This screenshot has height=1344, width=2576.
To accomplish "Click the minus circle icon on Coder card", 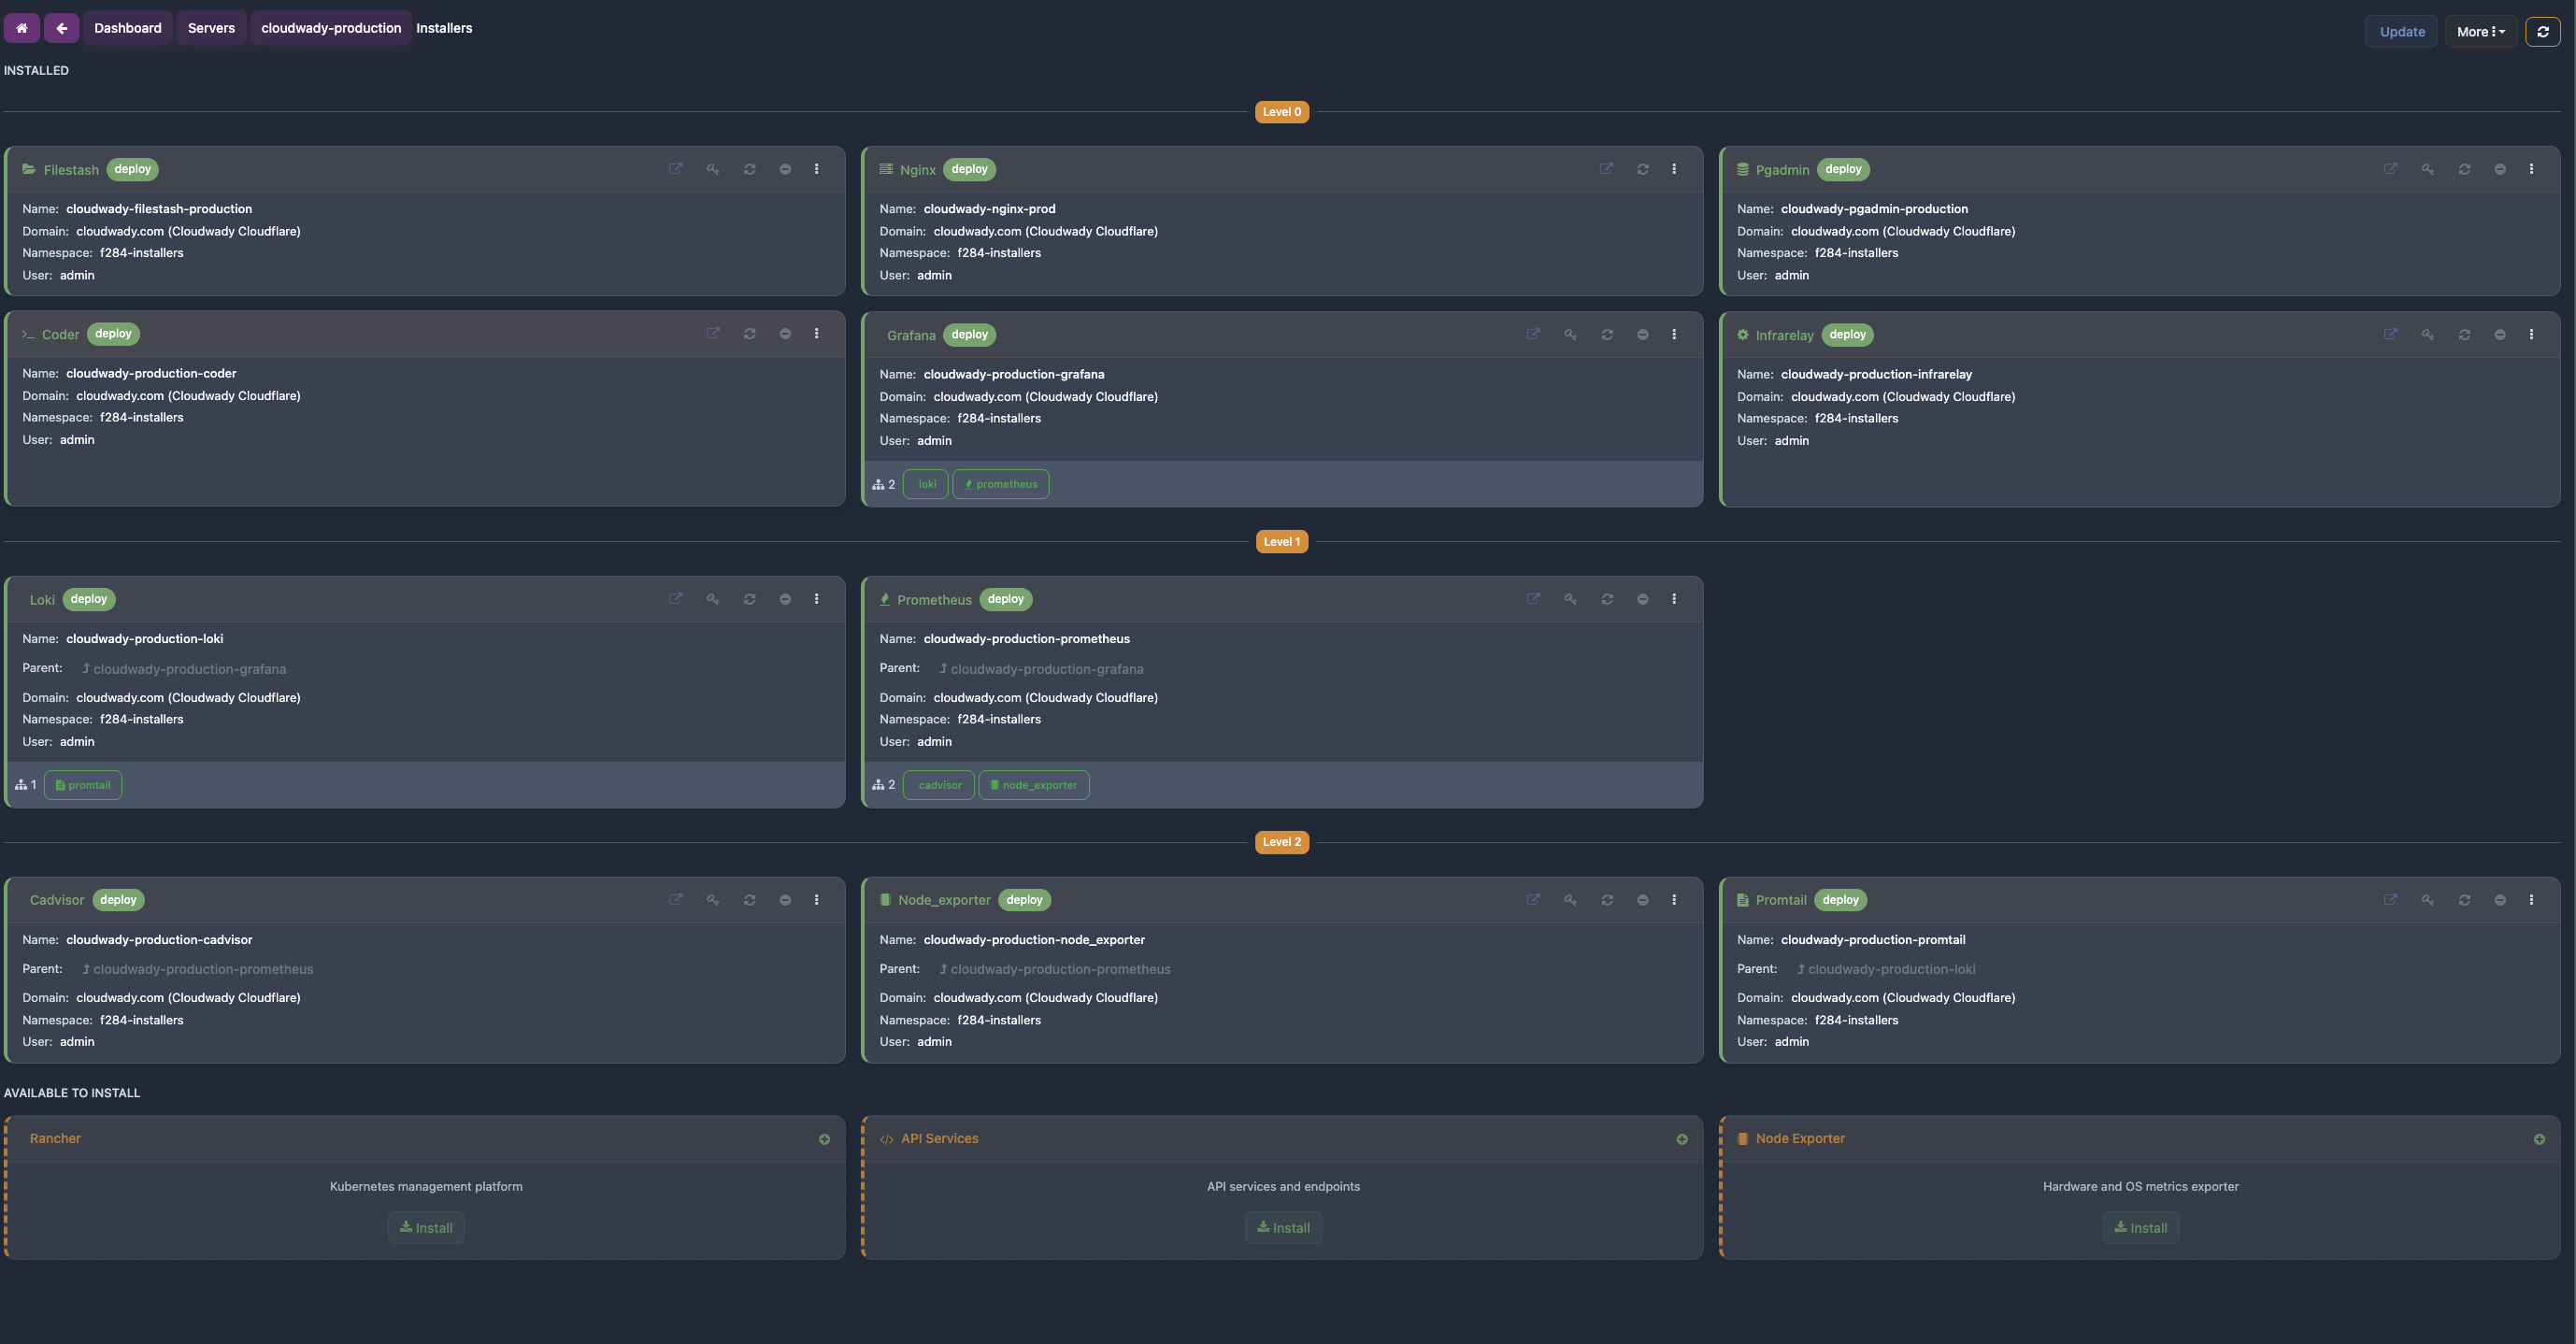I will click(785, 334).
